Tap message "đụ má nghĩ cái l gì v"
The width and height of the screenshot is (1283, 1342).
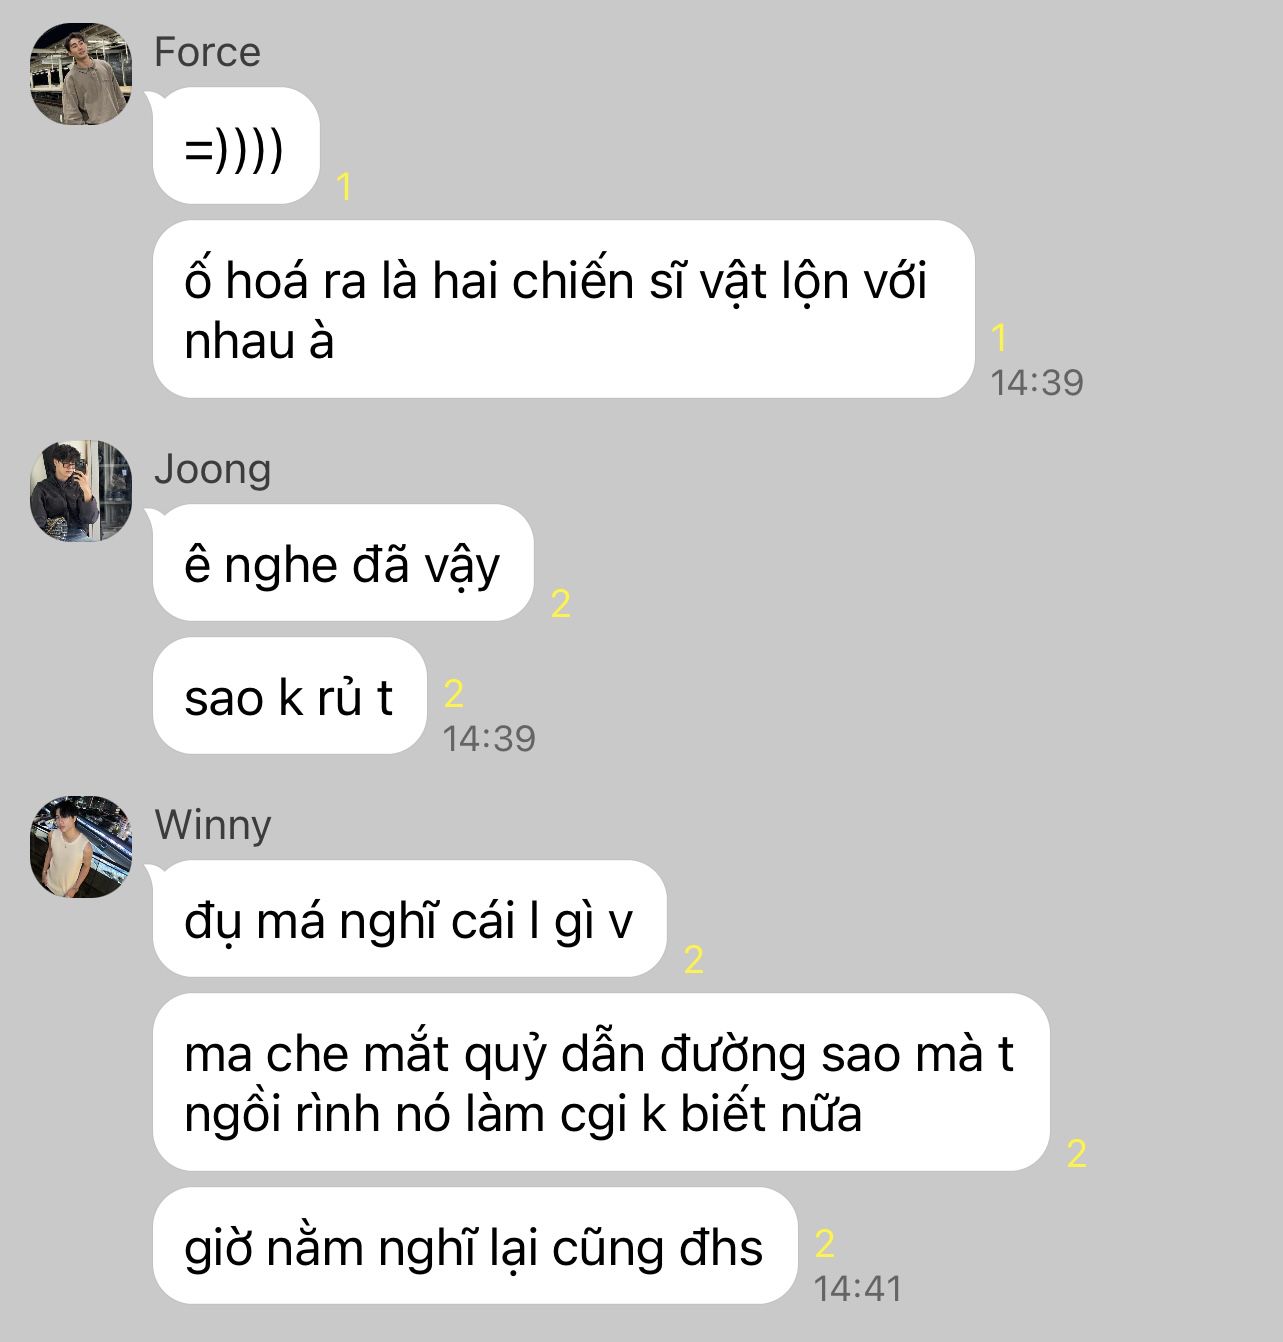[409, 919]
